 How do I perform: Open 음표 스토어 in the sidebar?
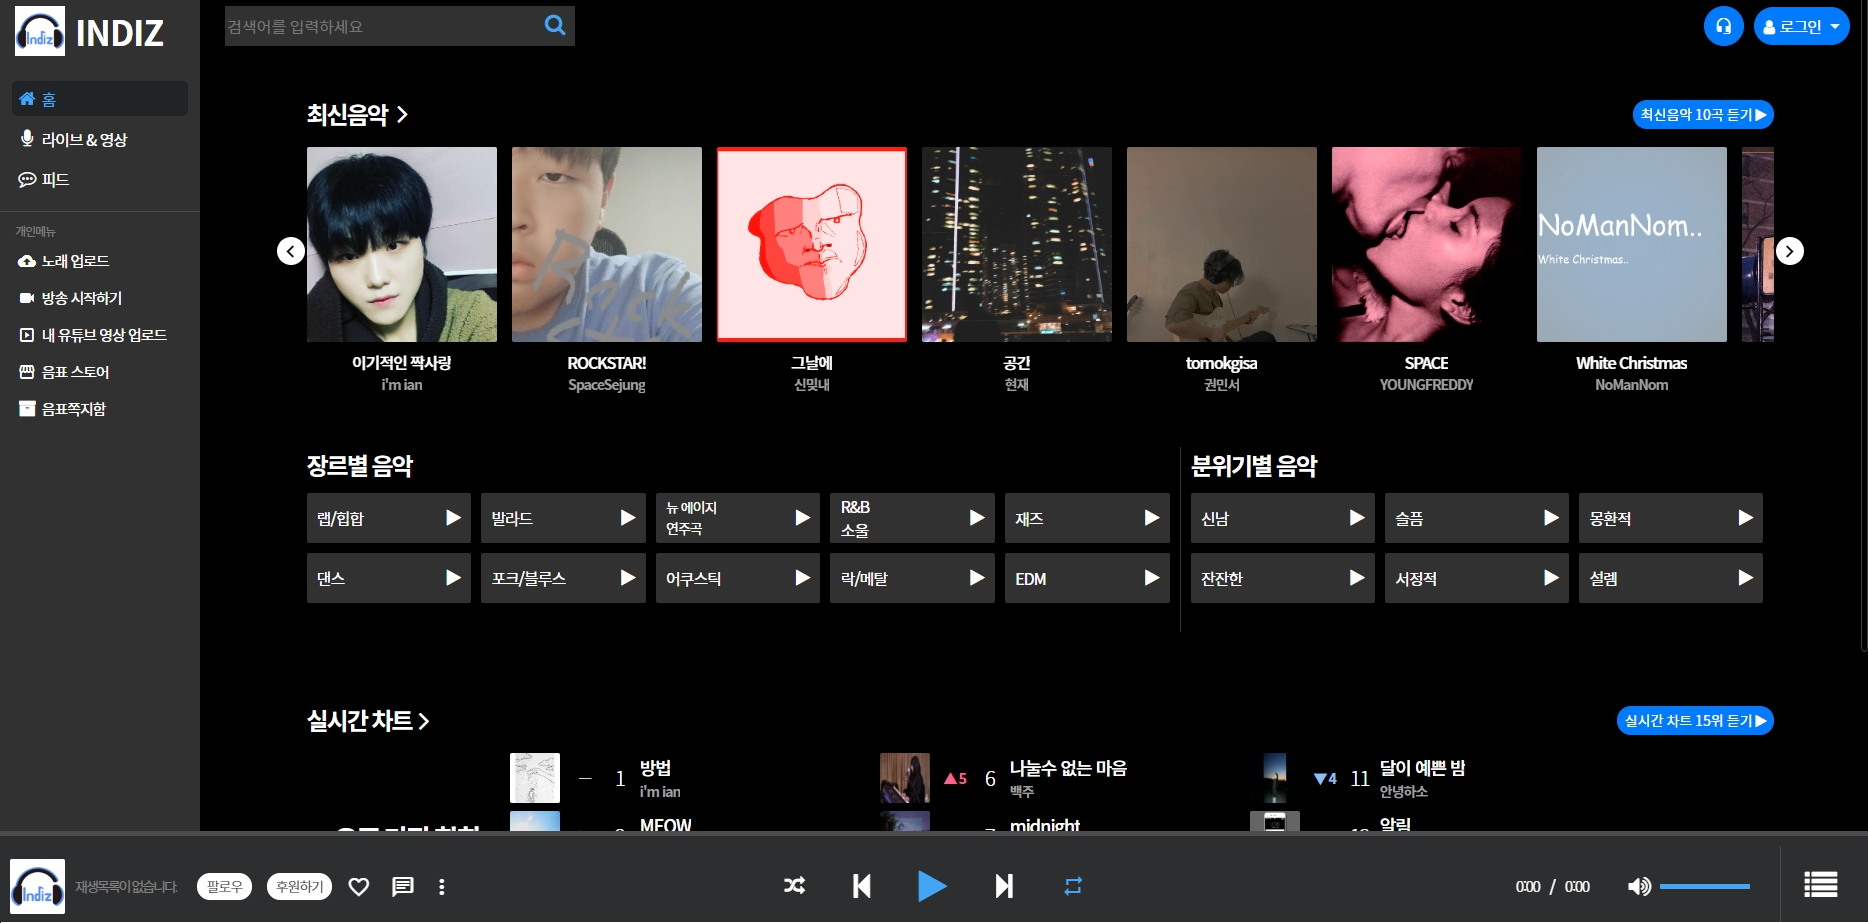(x=64, y=372)
